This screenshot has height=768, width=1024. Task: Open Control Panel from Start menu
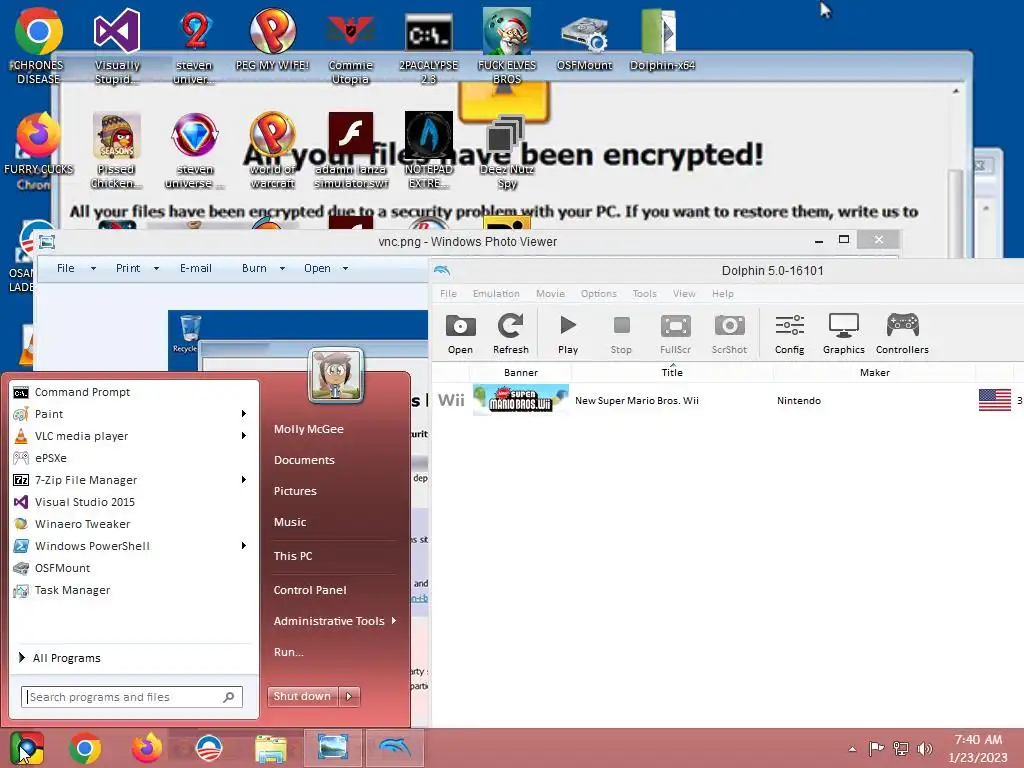click(310, 590)
